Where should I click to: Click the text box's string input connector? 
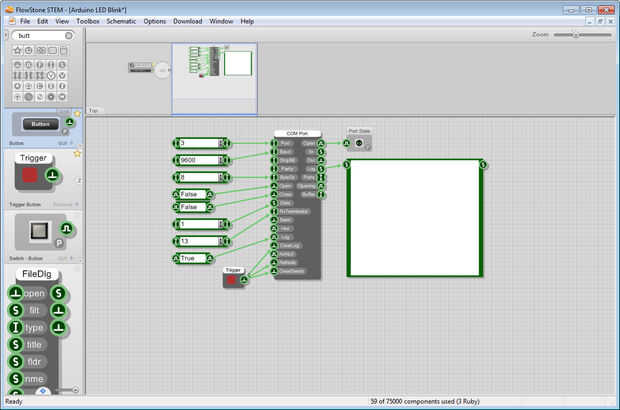347,164
